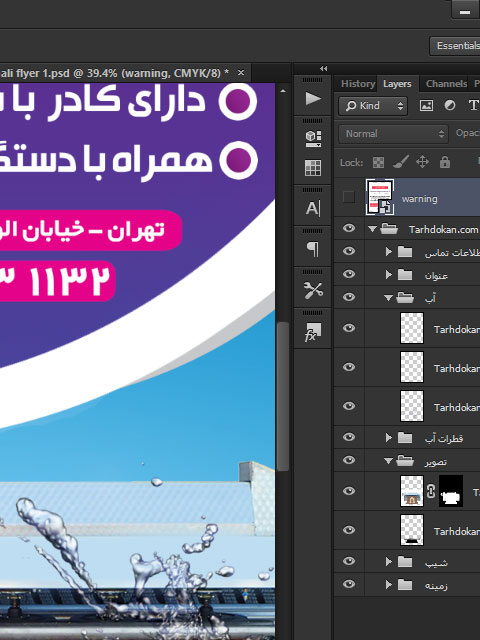Close the flyer 1.psd document tab
The height and width of the screenshot is (640, 480).
tap(241, 73)
